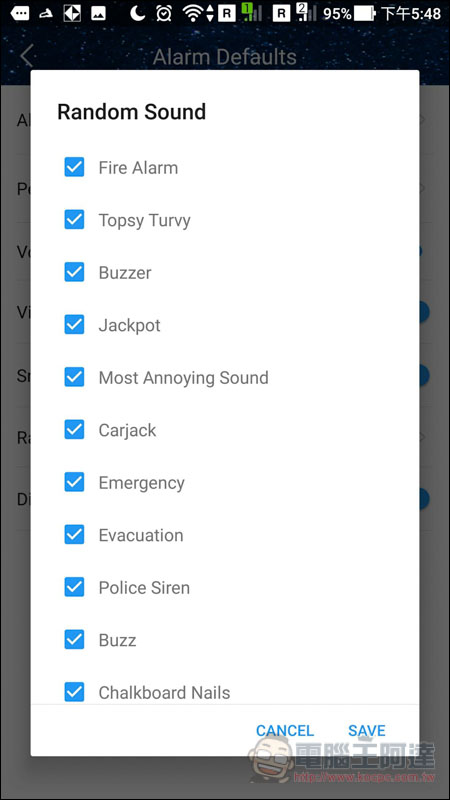Toggle the Police Siren checkbox

74,587
